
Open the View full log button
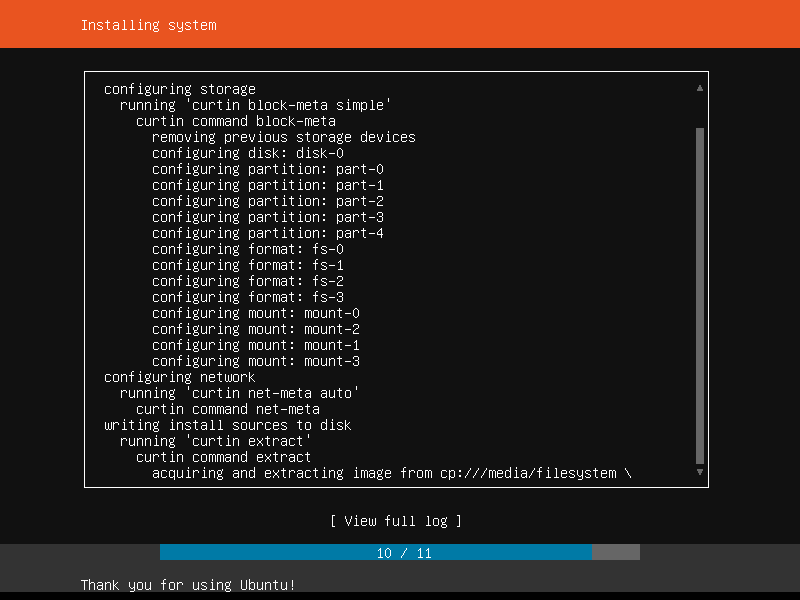point(396,521)
